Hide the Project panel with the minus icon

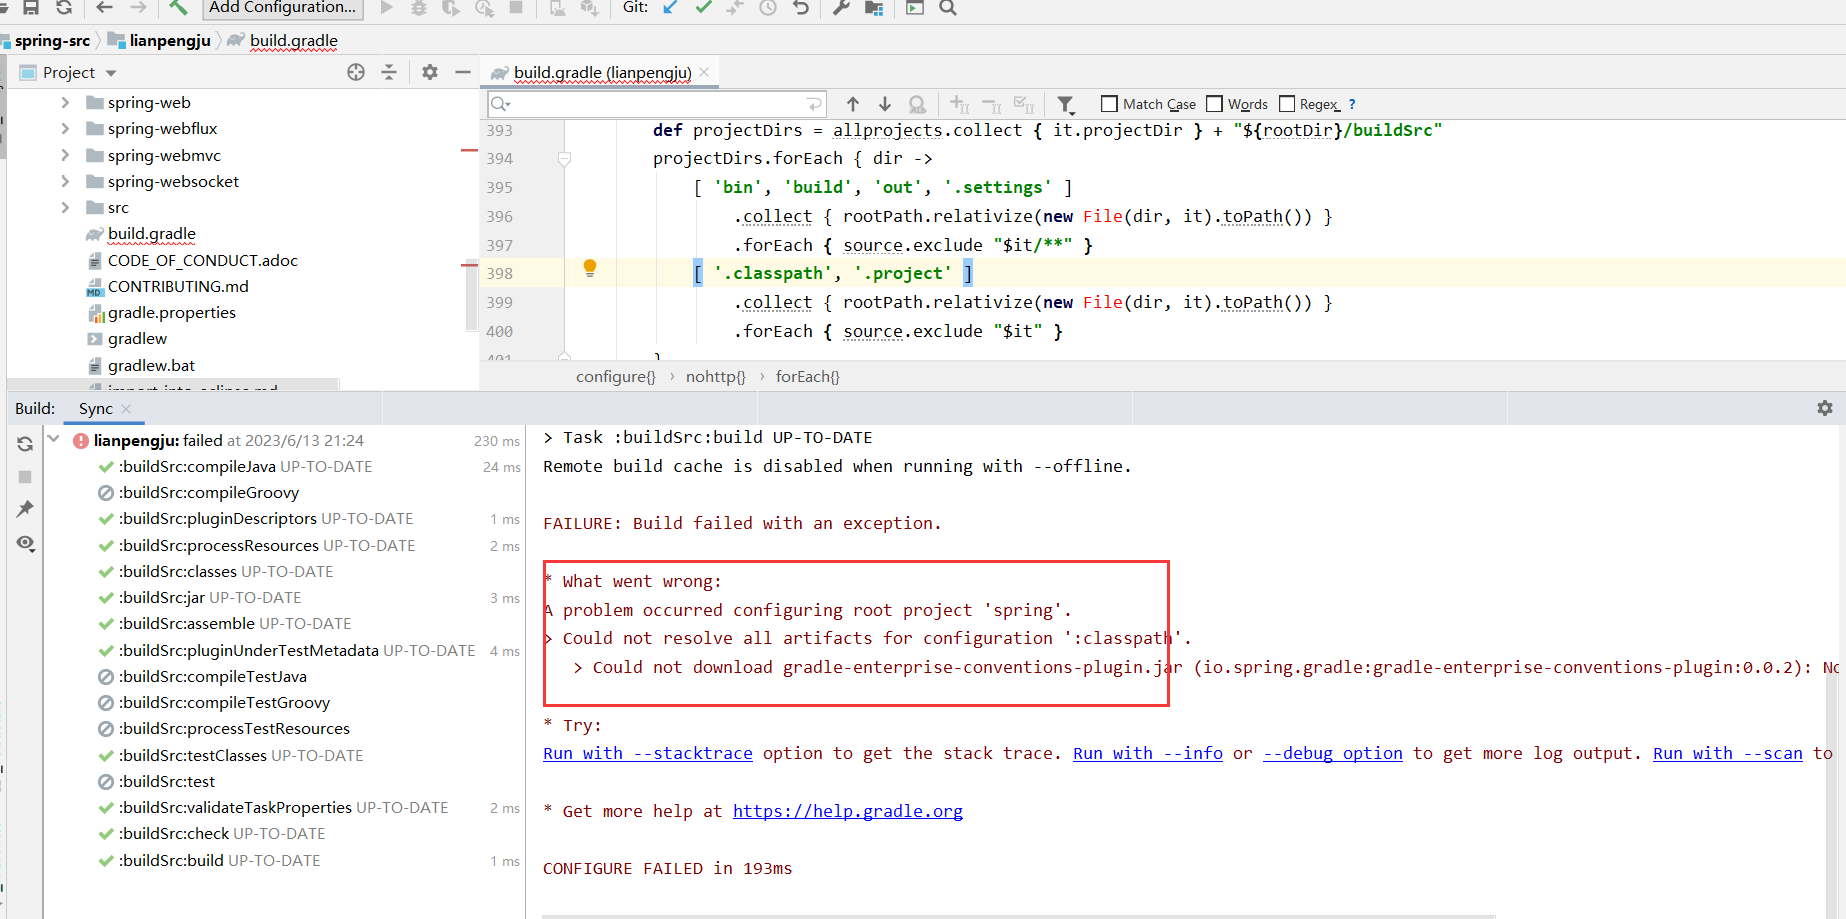pos(462,72)
